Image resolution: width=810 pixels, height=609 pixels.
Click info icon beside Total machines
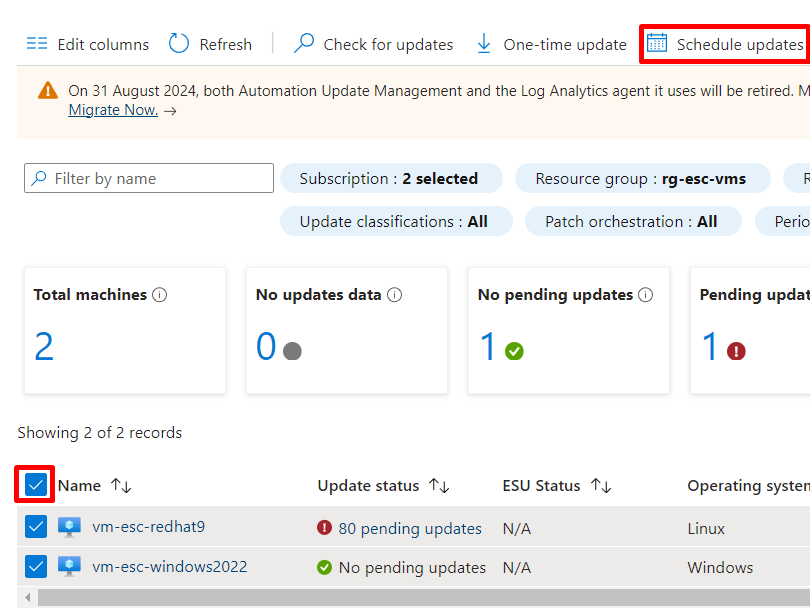(160, 295)
